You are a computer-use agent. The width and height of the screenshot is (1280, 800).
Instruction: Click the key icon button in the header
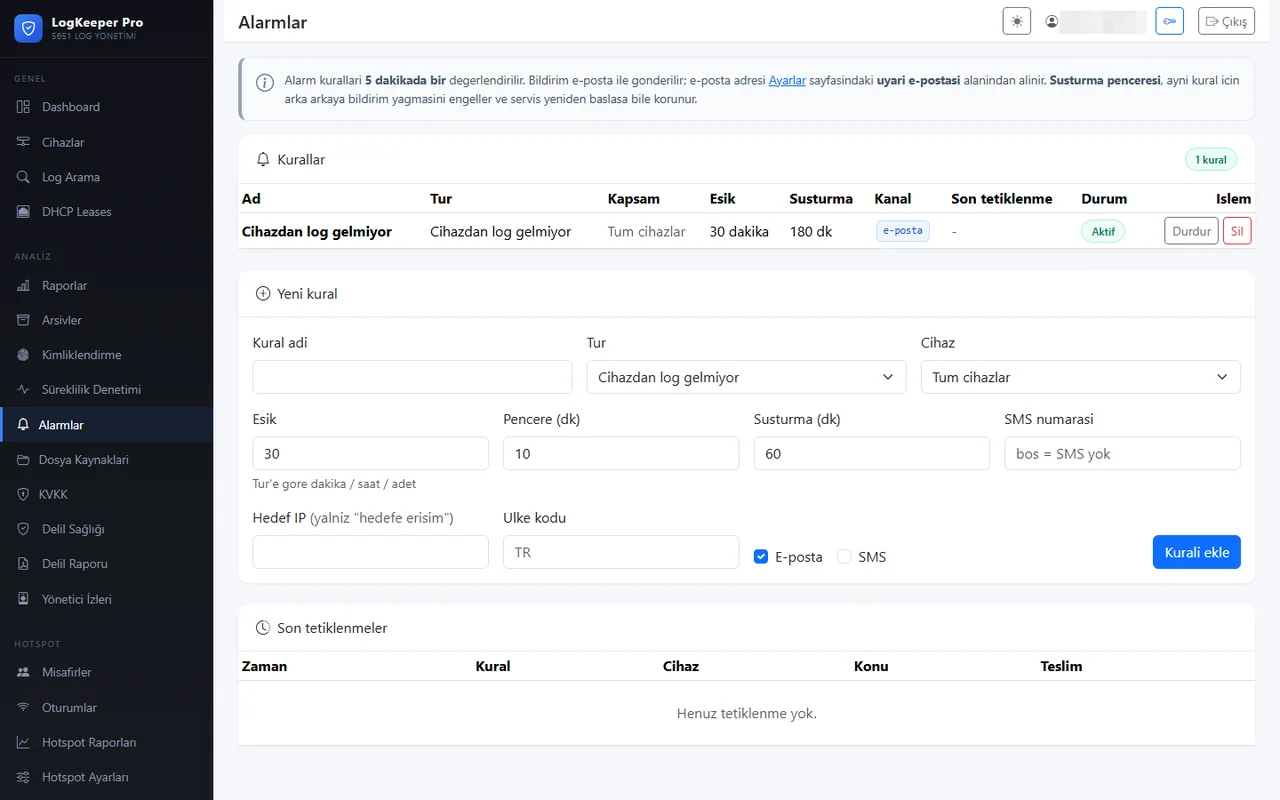click(1169, 21)
